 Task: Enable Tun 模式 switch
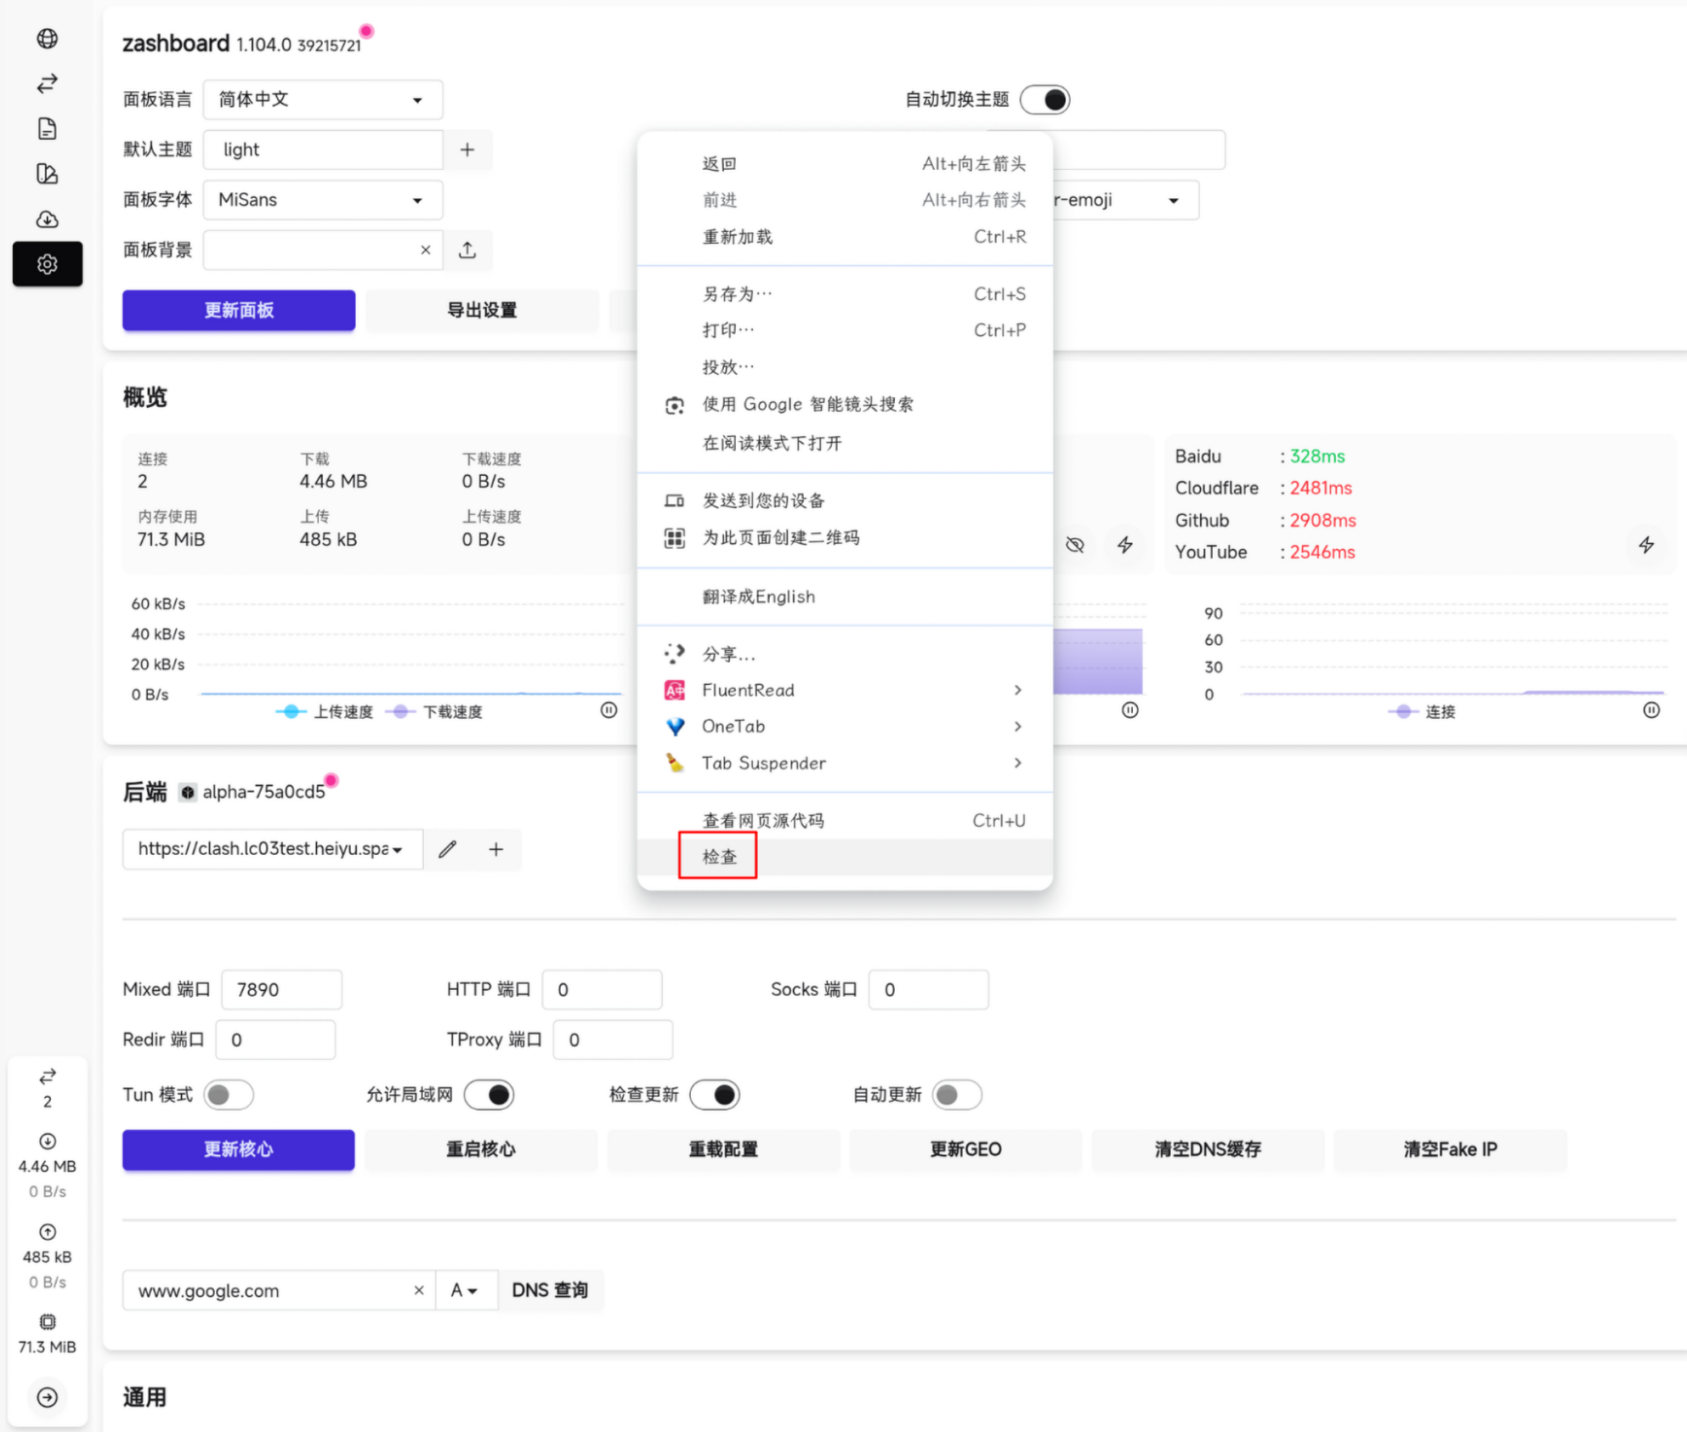pos(229,1095)
